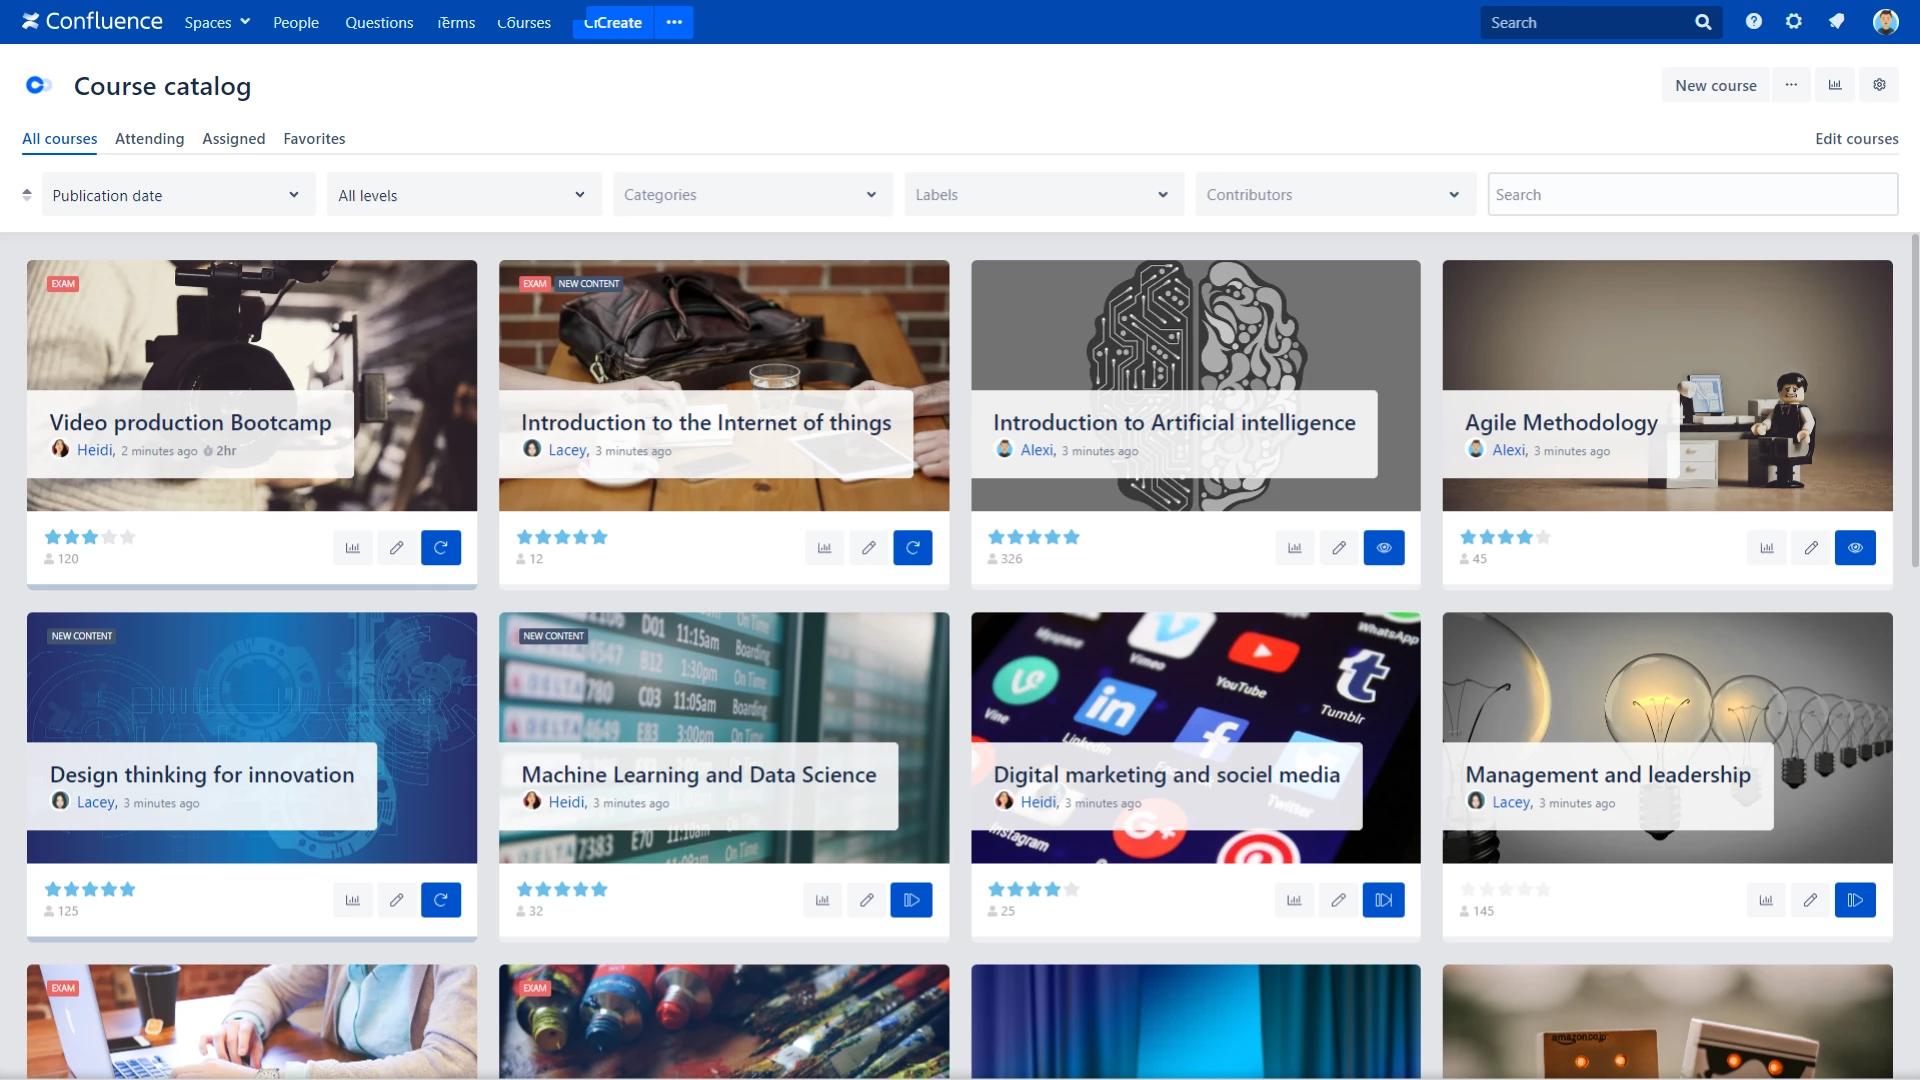
Task: Edit Video production Bootcamp course
Action: click(x=397, y=548)
